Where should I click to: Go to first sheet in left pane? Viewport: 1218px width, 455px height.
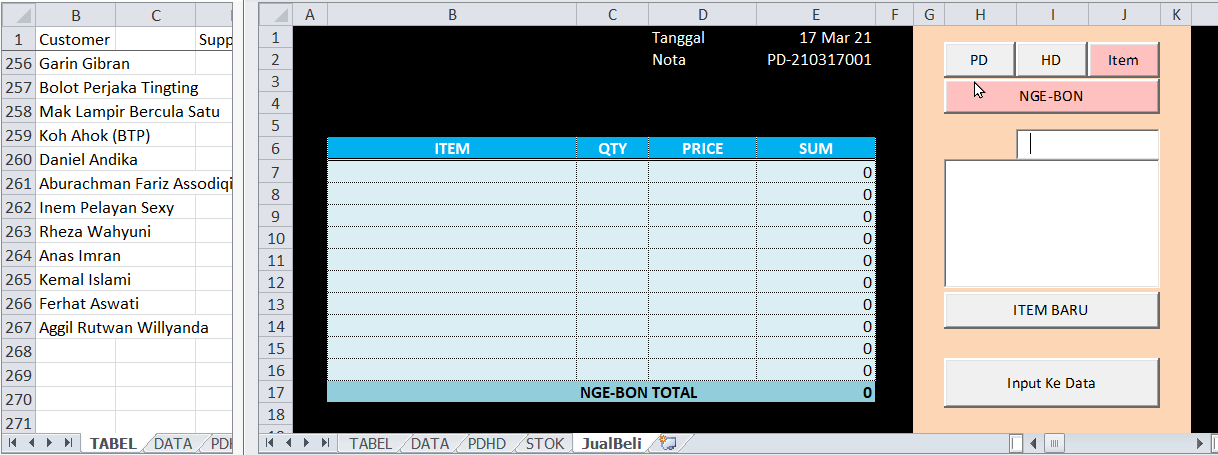click(x=13, y=443)
